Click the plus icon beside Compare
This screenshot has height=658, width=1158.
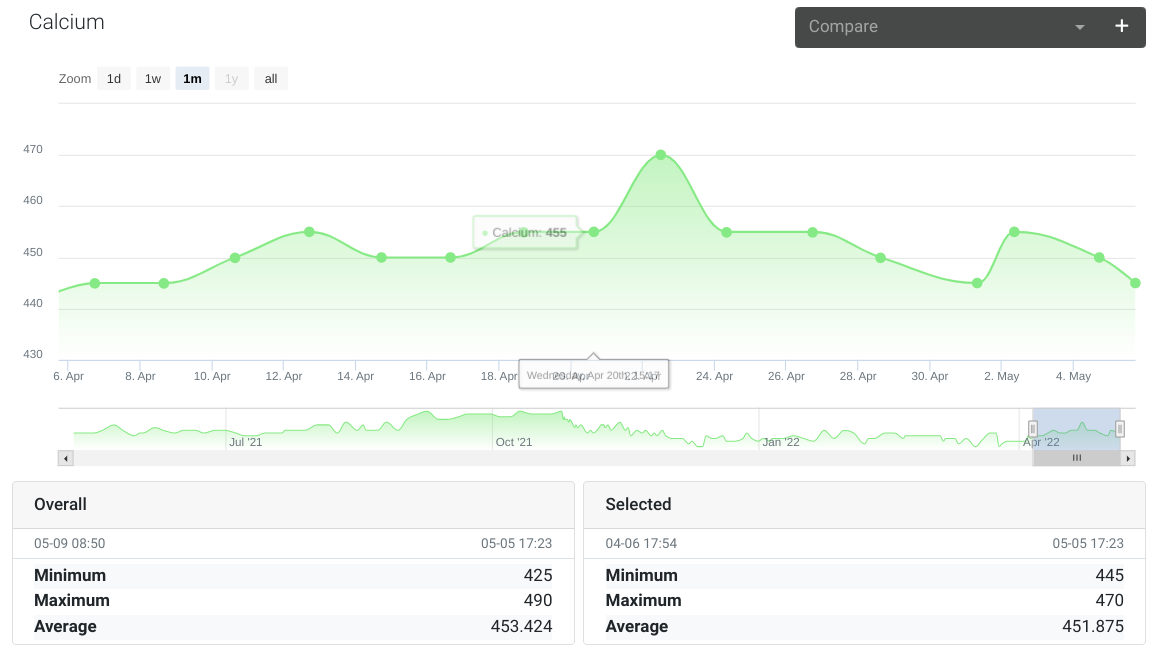tap(1121, 27)
